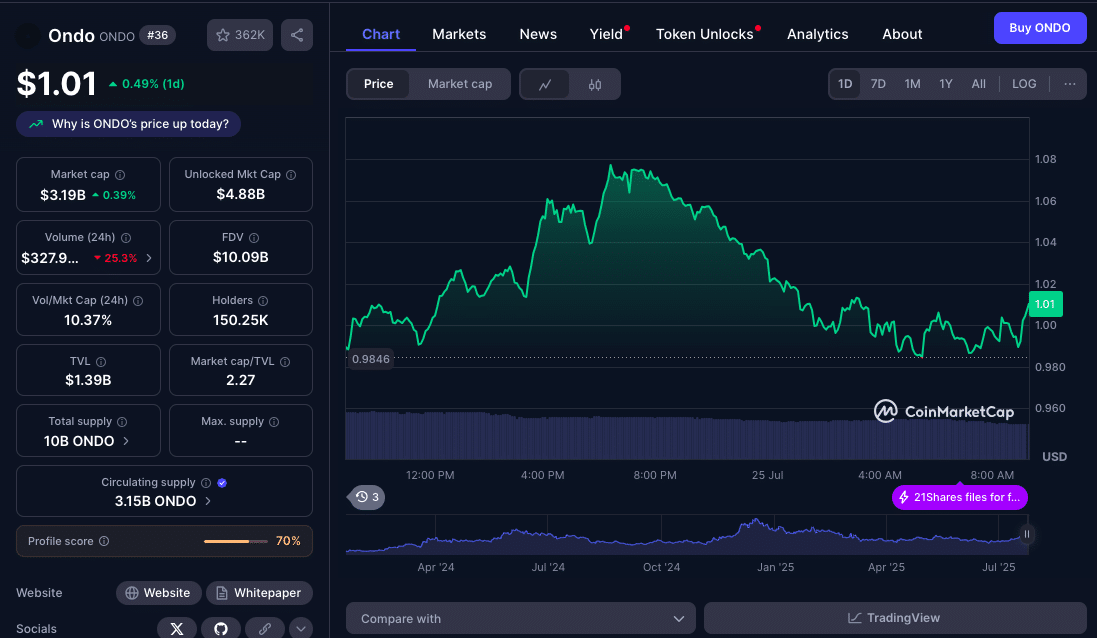Open the Analytics tab
The image size is (1097, 638).
[817, 34]
